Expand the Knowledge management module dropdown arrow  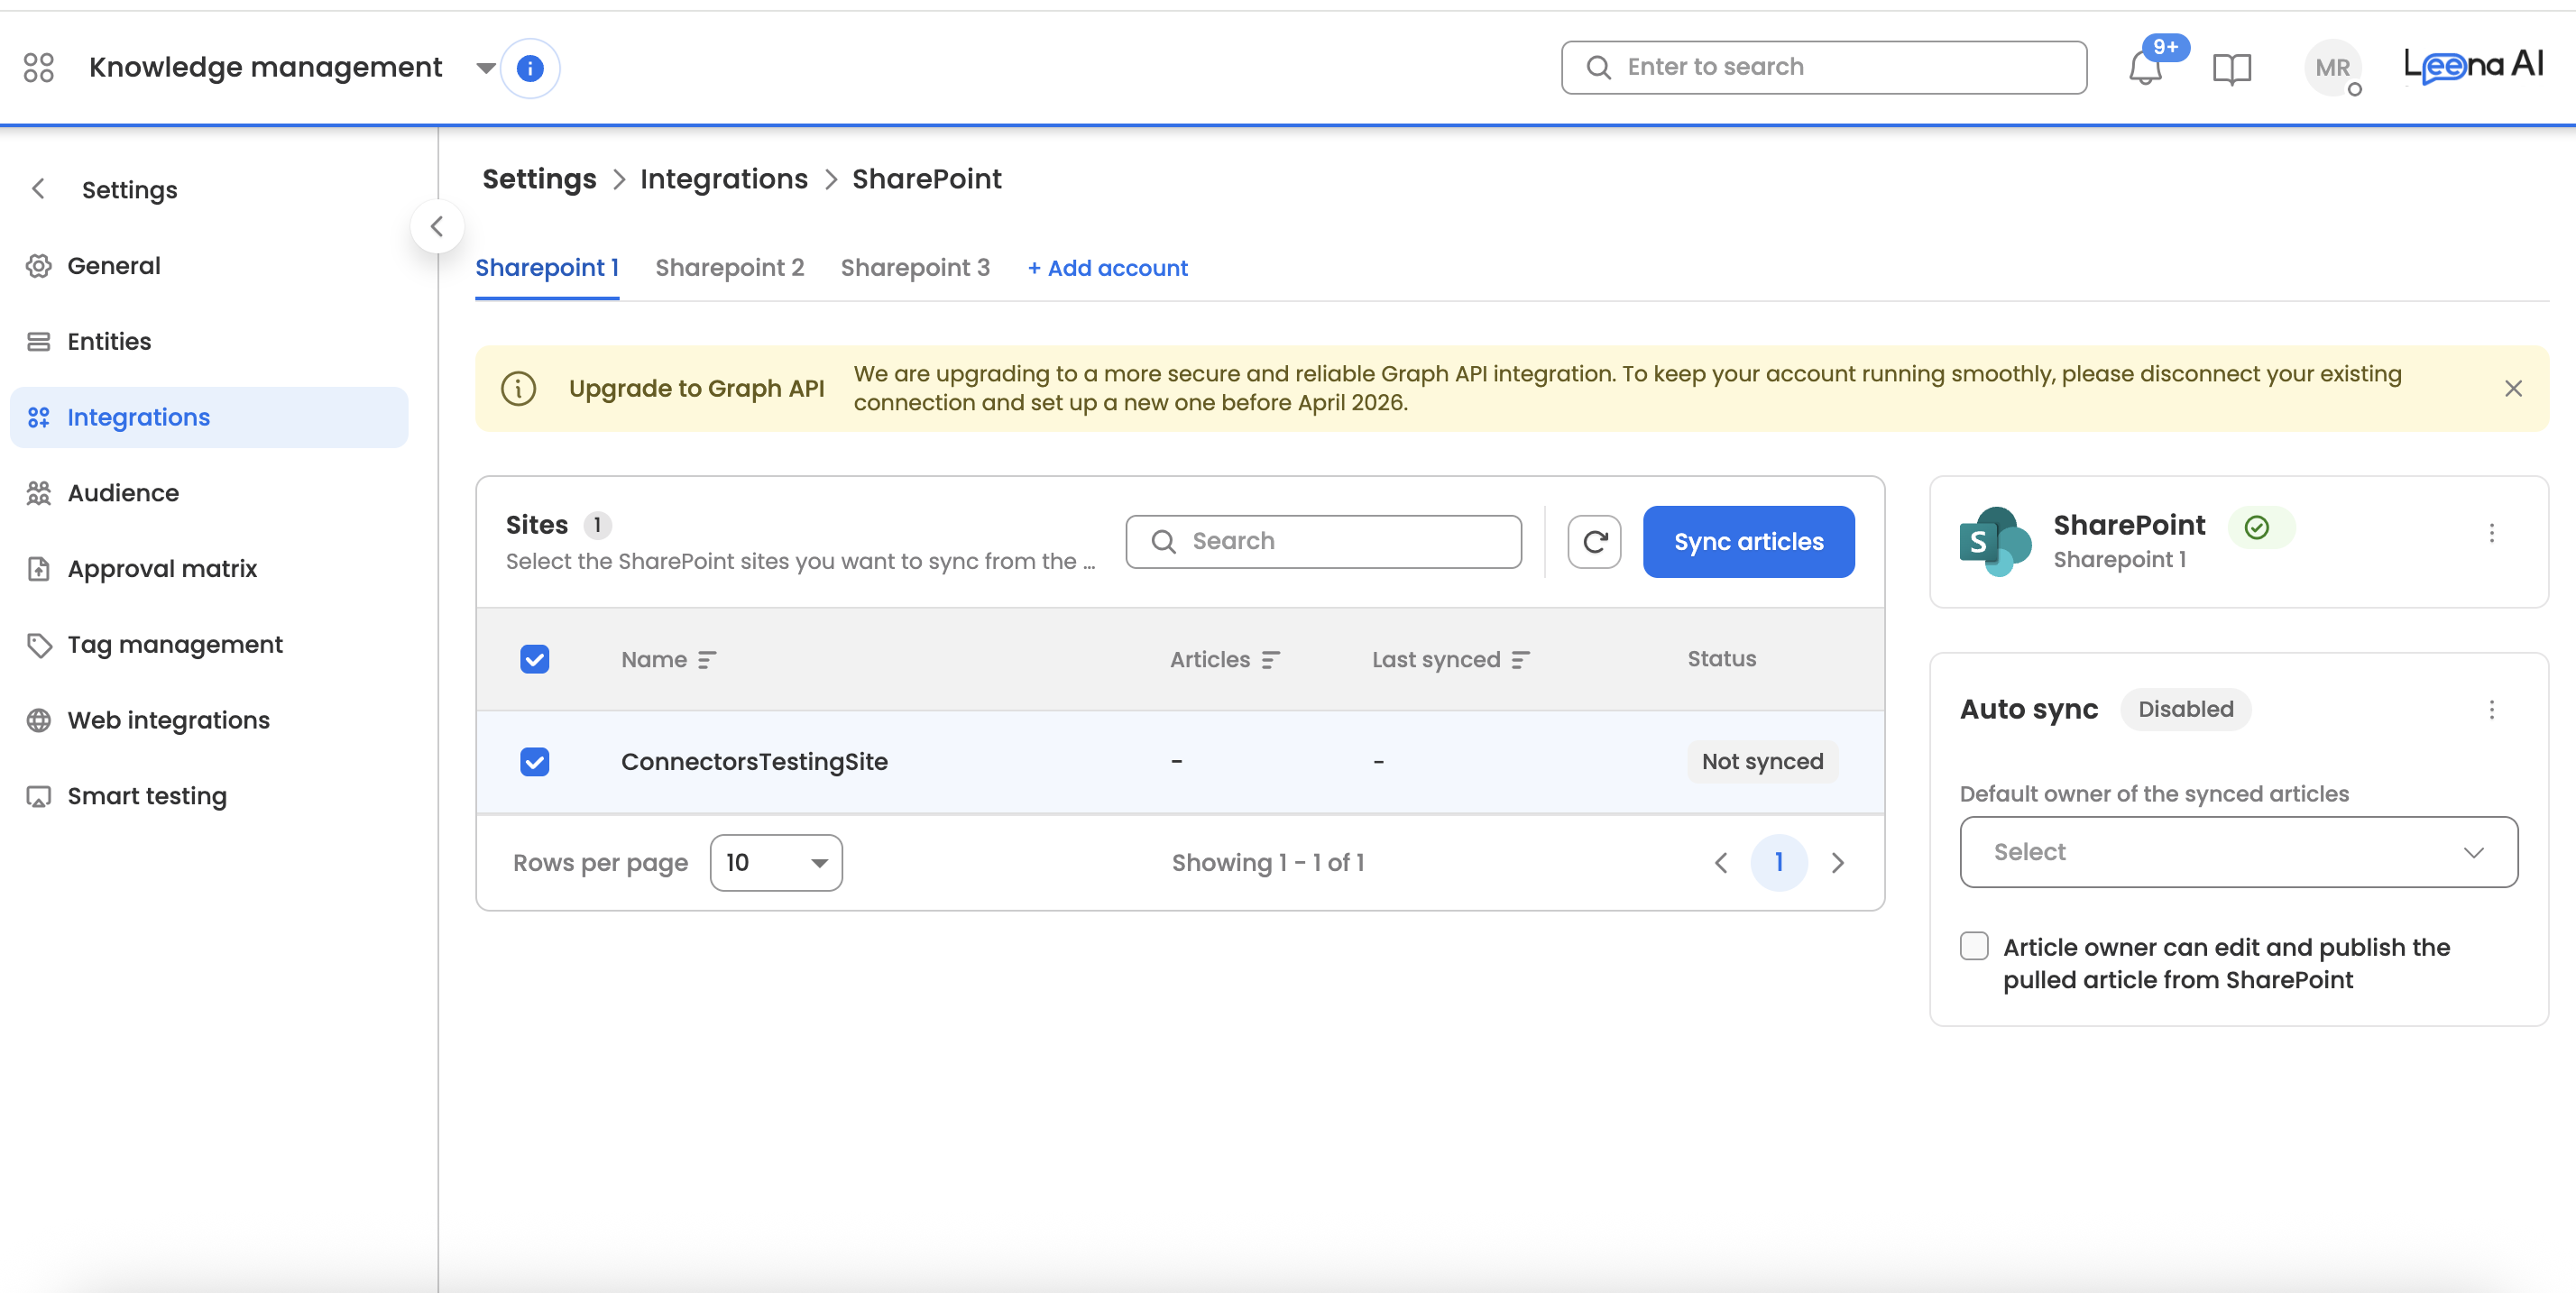485,68
